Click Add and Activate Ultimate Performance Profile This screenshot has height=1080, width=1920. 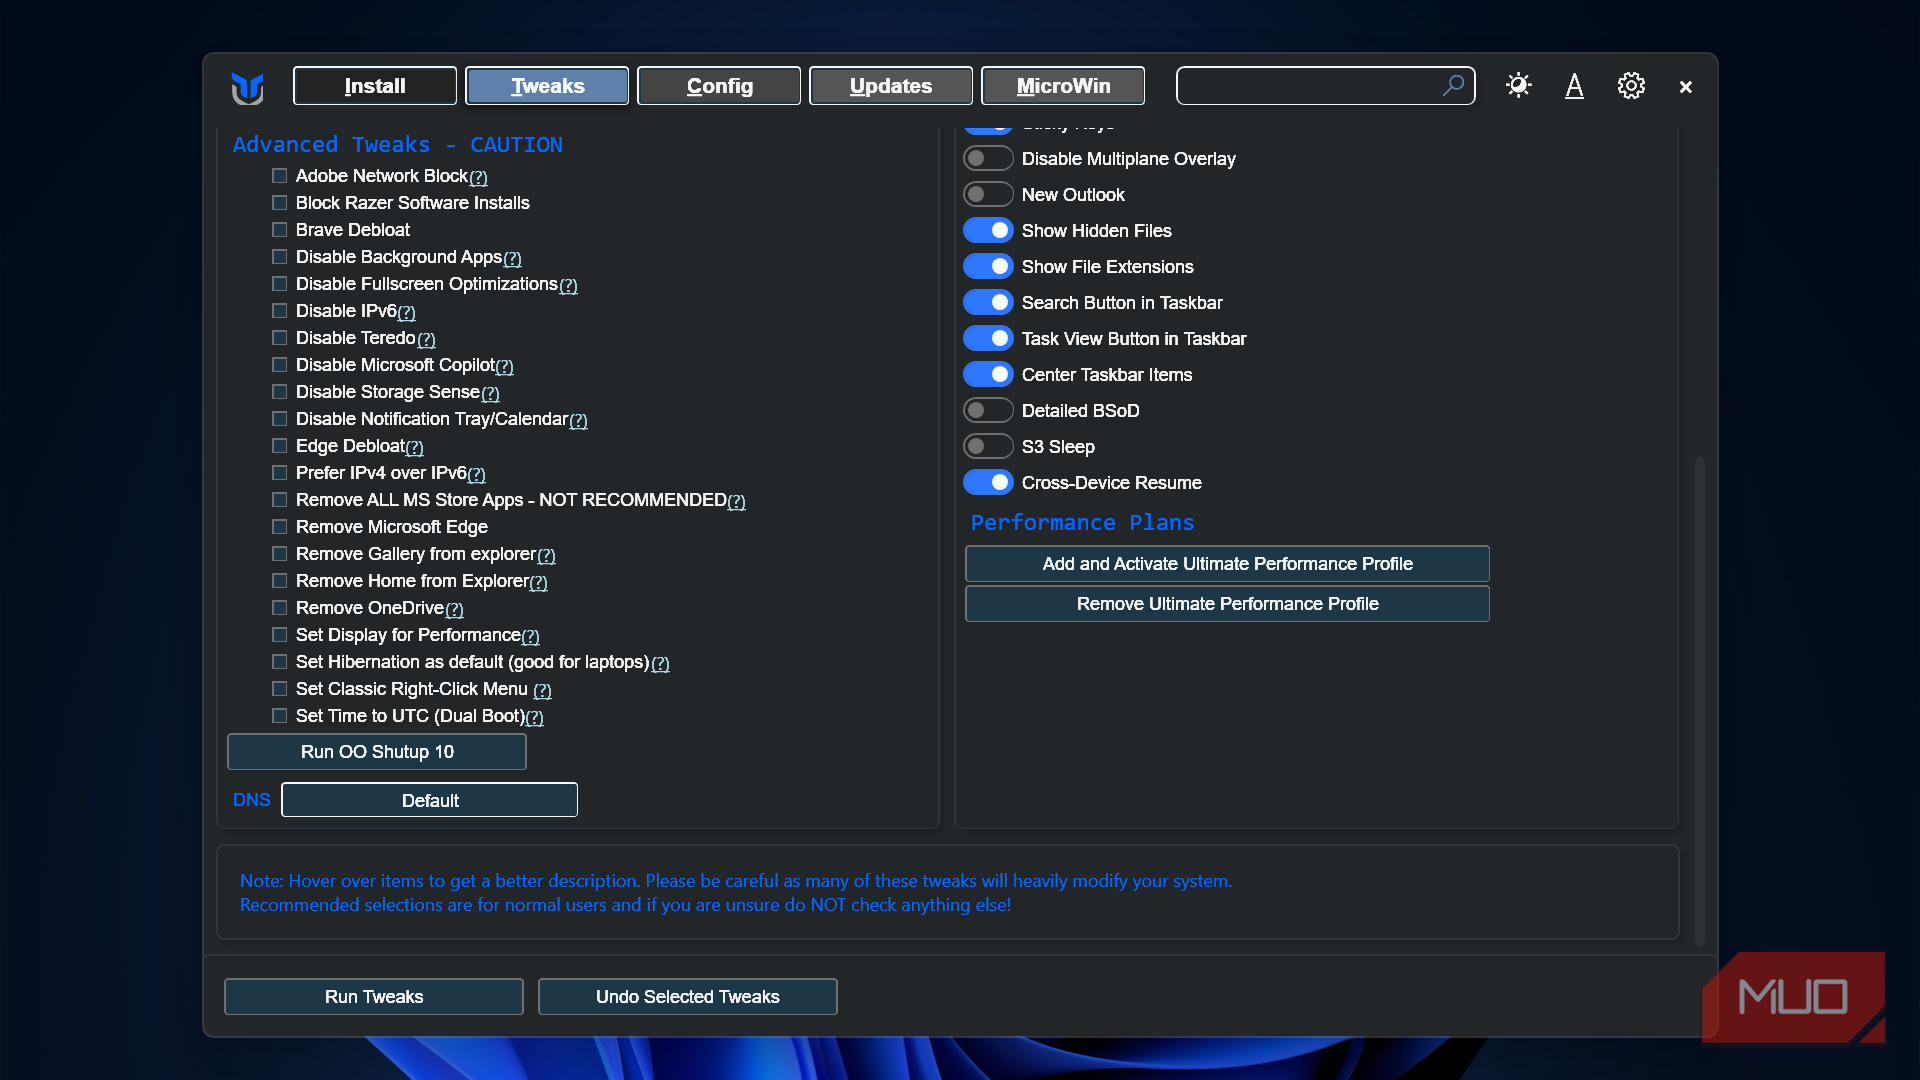click(1227, 564)
